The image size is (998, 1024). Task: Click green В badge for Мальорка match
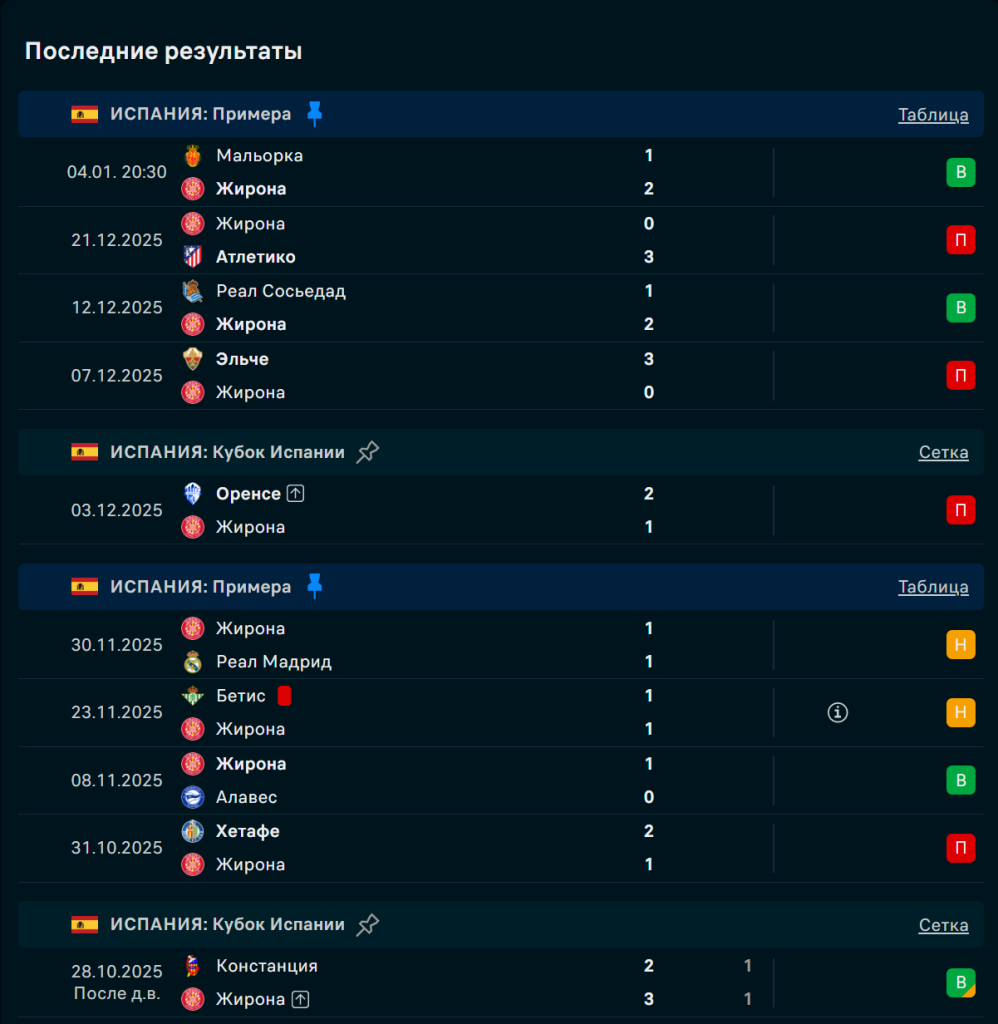point(960,173)
